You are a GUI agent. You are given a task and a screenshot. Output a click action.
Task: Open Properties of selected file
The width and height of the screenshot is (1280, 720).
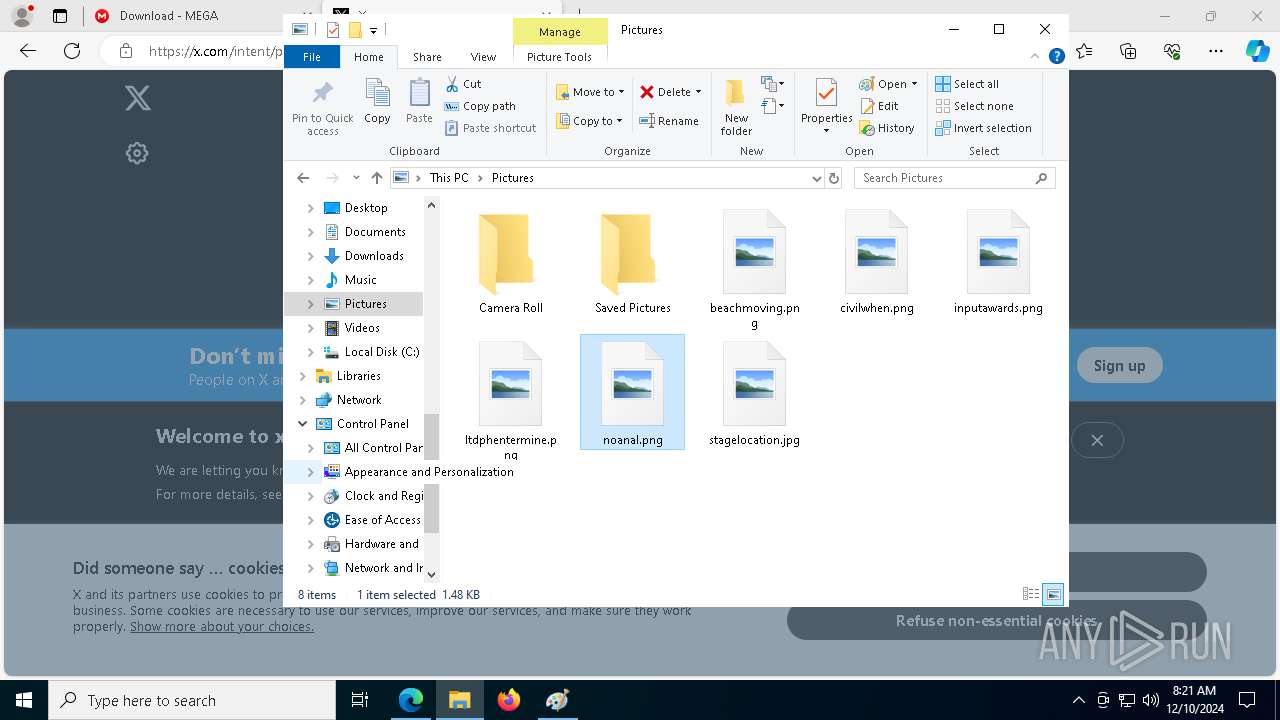826,106
